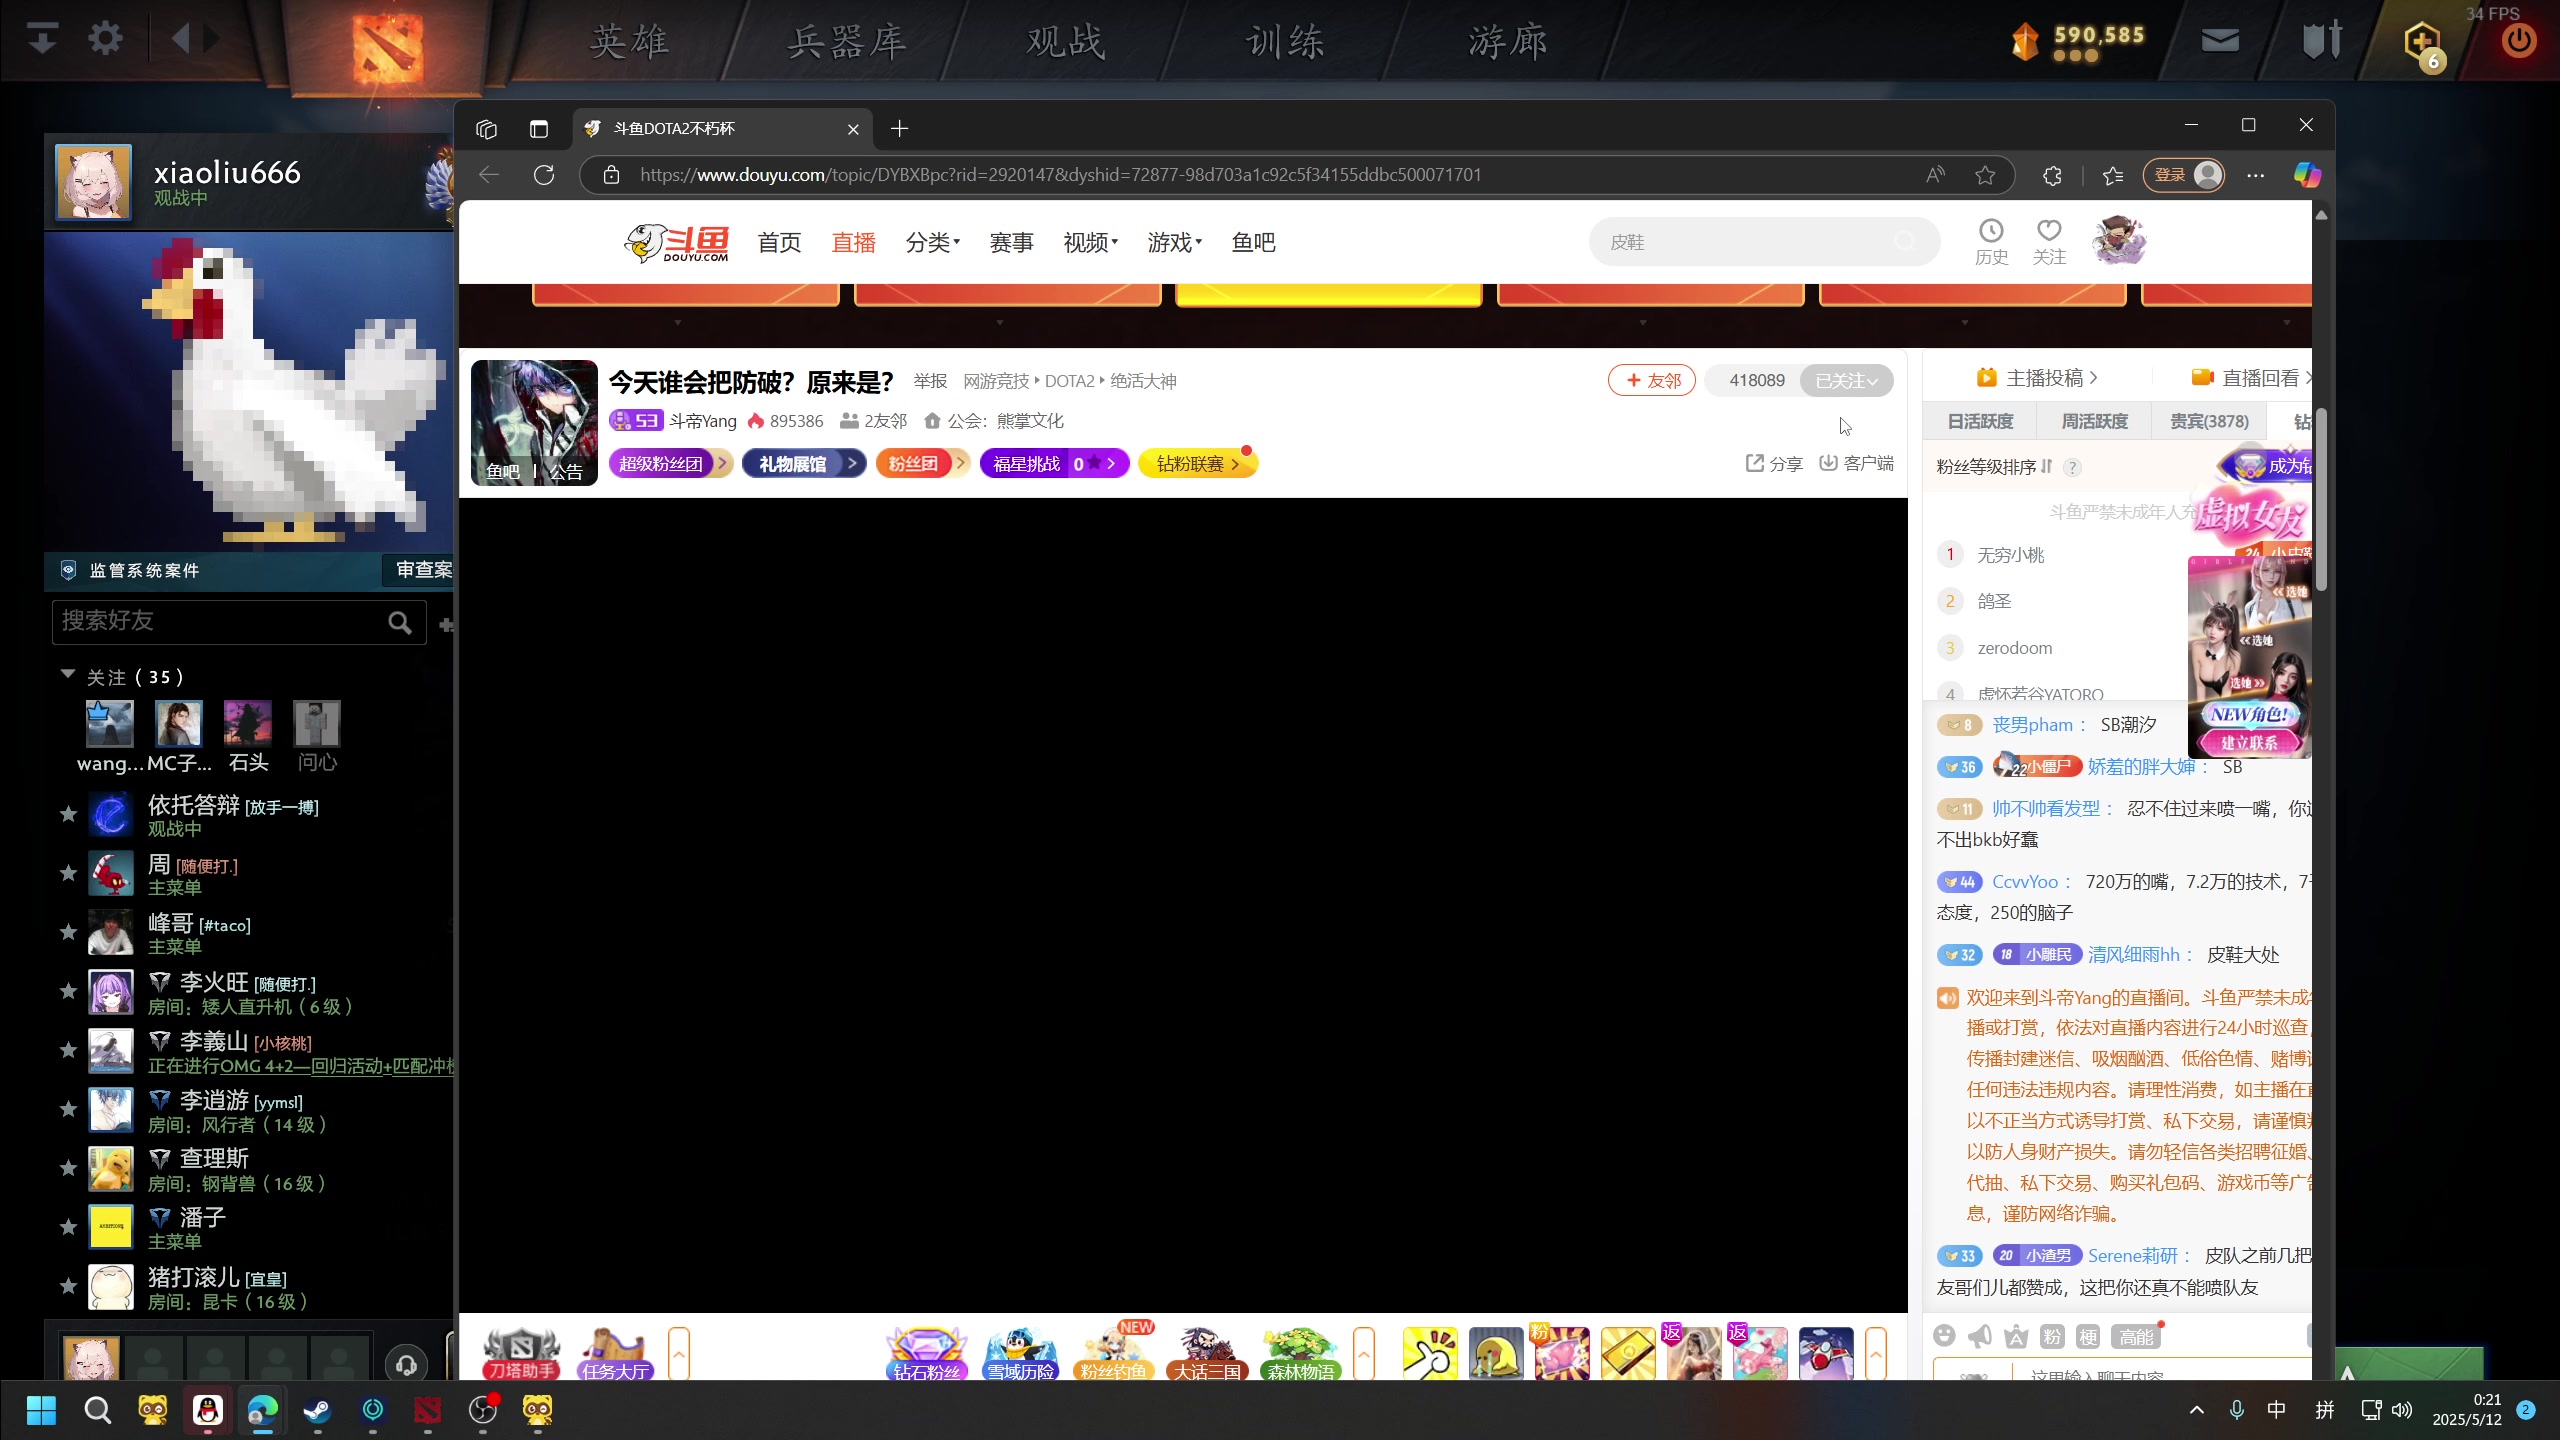Image resolution: width=2560 pixels, height=1440 pixels.
Task: Open 森林物语 icon
Action: (x=1300, y=1354)
